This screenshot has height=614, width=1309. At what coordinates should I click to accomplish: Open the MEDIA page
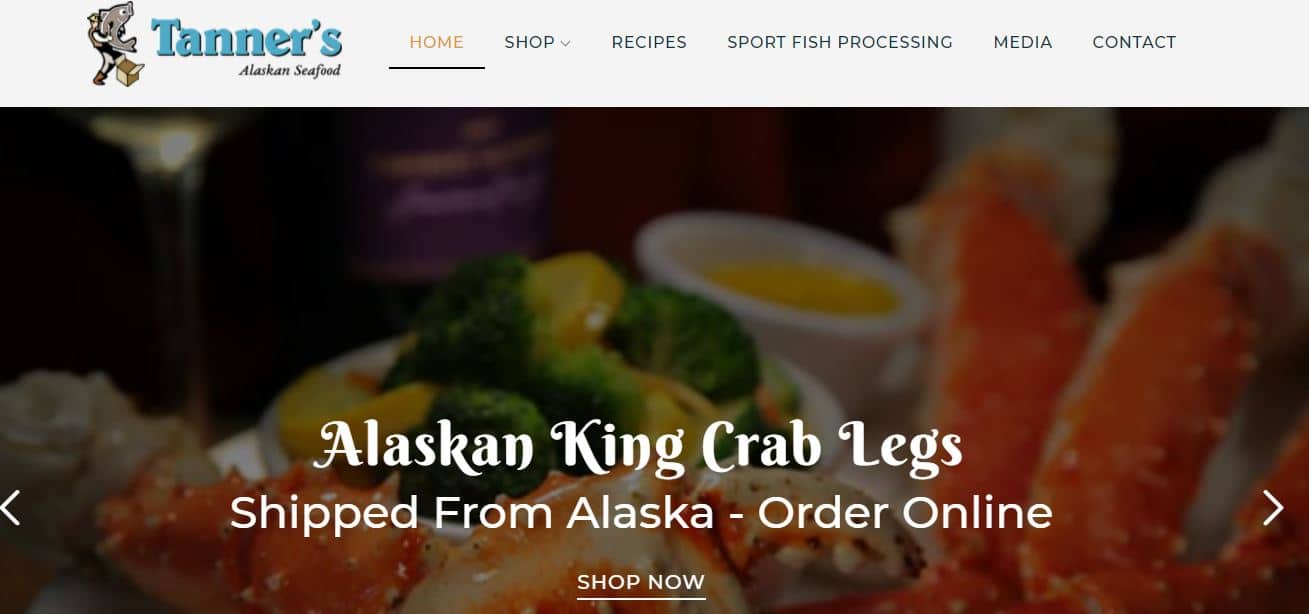pyautogui.click(x=1023, y=42)
